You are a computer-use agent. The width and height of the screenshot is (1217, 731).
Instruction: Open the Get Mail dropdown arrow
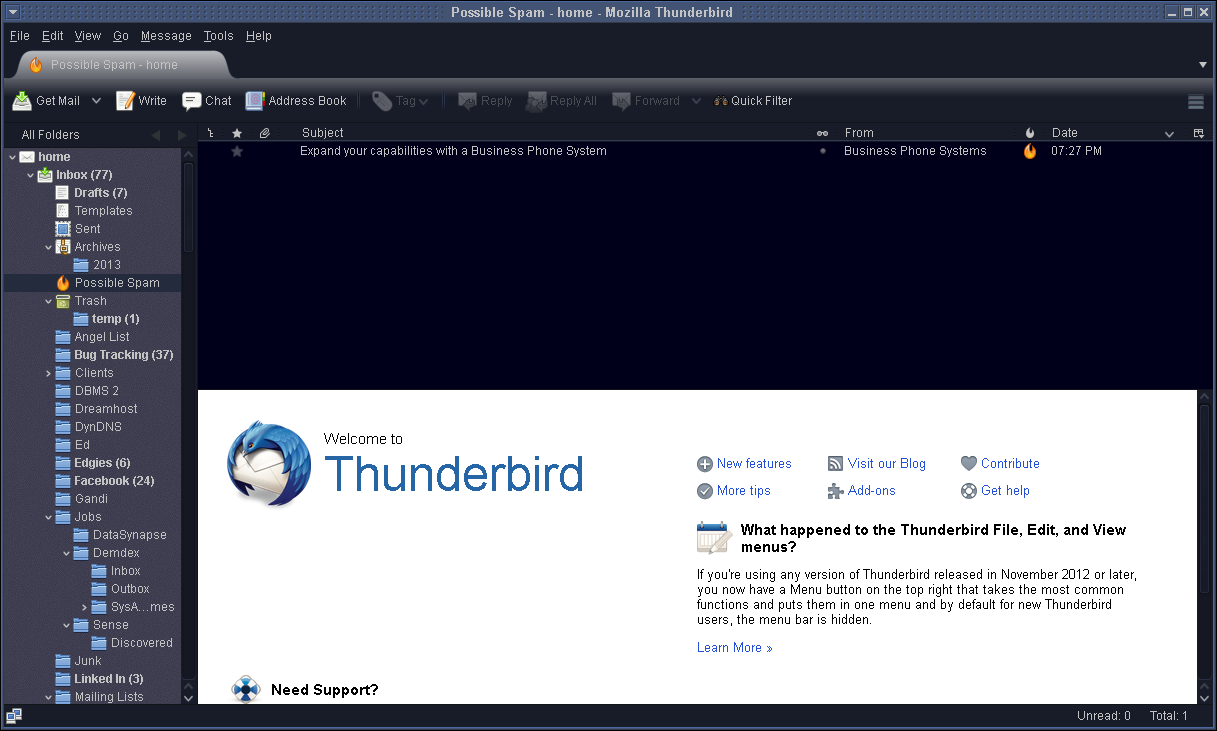[97, 101]
